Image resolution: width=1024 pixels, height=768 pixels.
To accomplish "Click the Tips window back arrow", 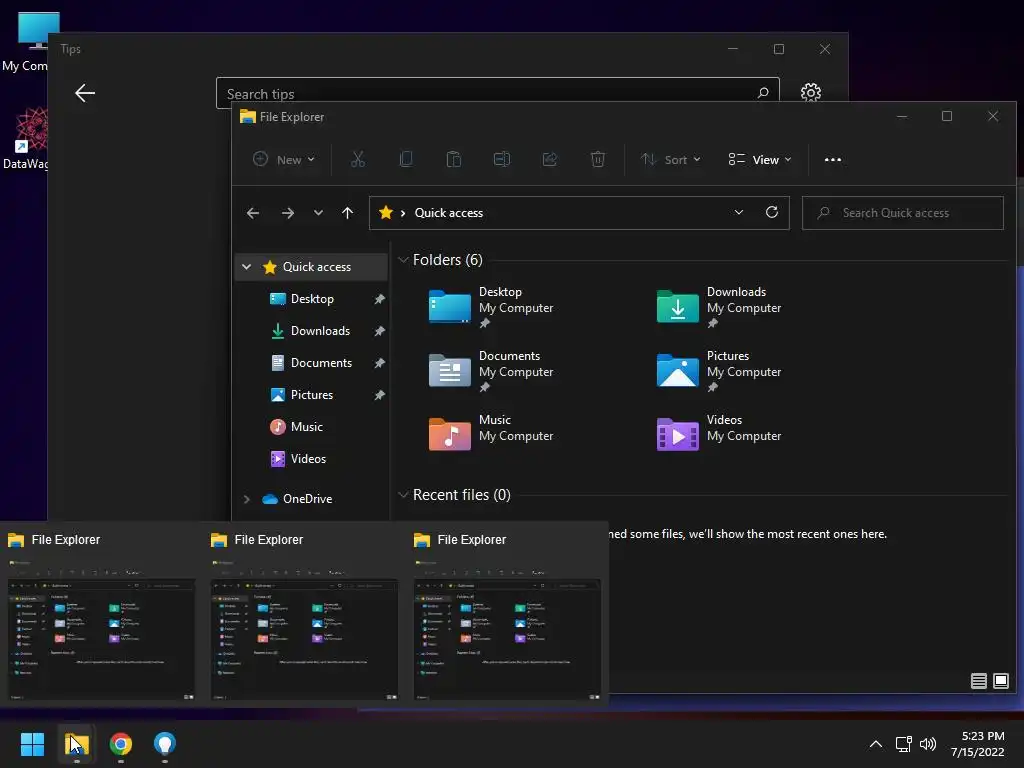I will (85, 93).
